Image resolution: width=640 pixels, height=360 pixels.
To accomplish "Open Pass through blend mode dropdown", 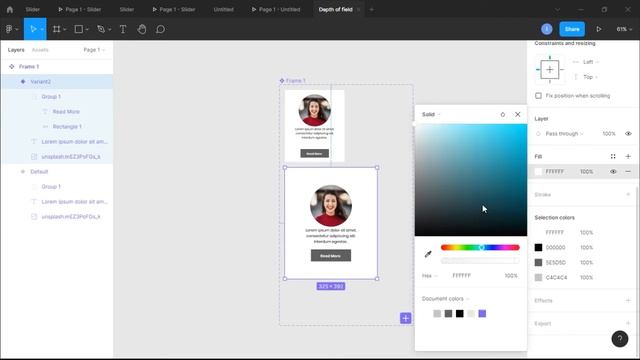I will (564, 134).
